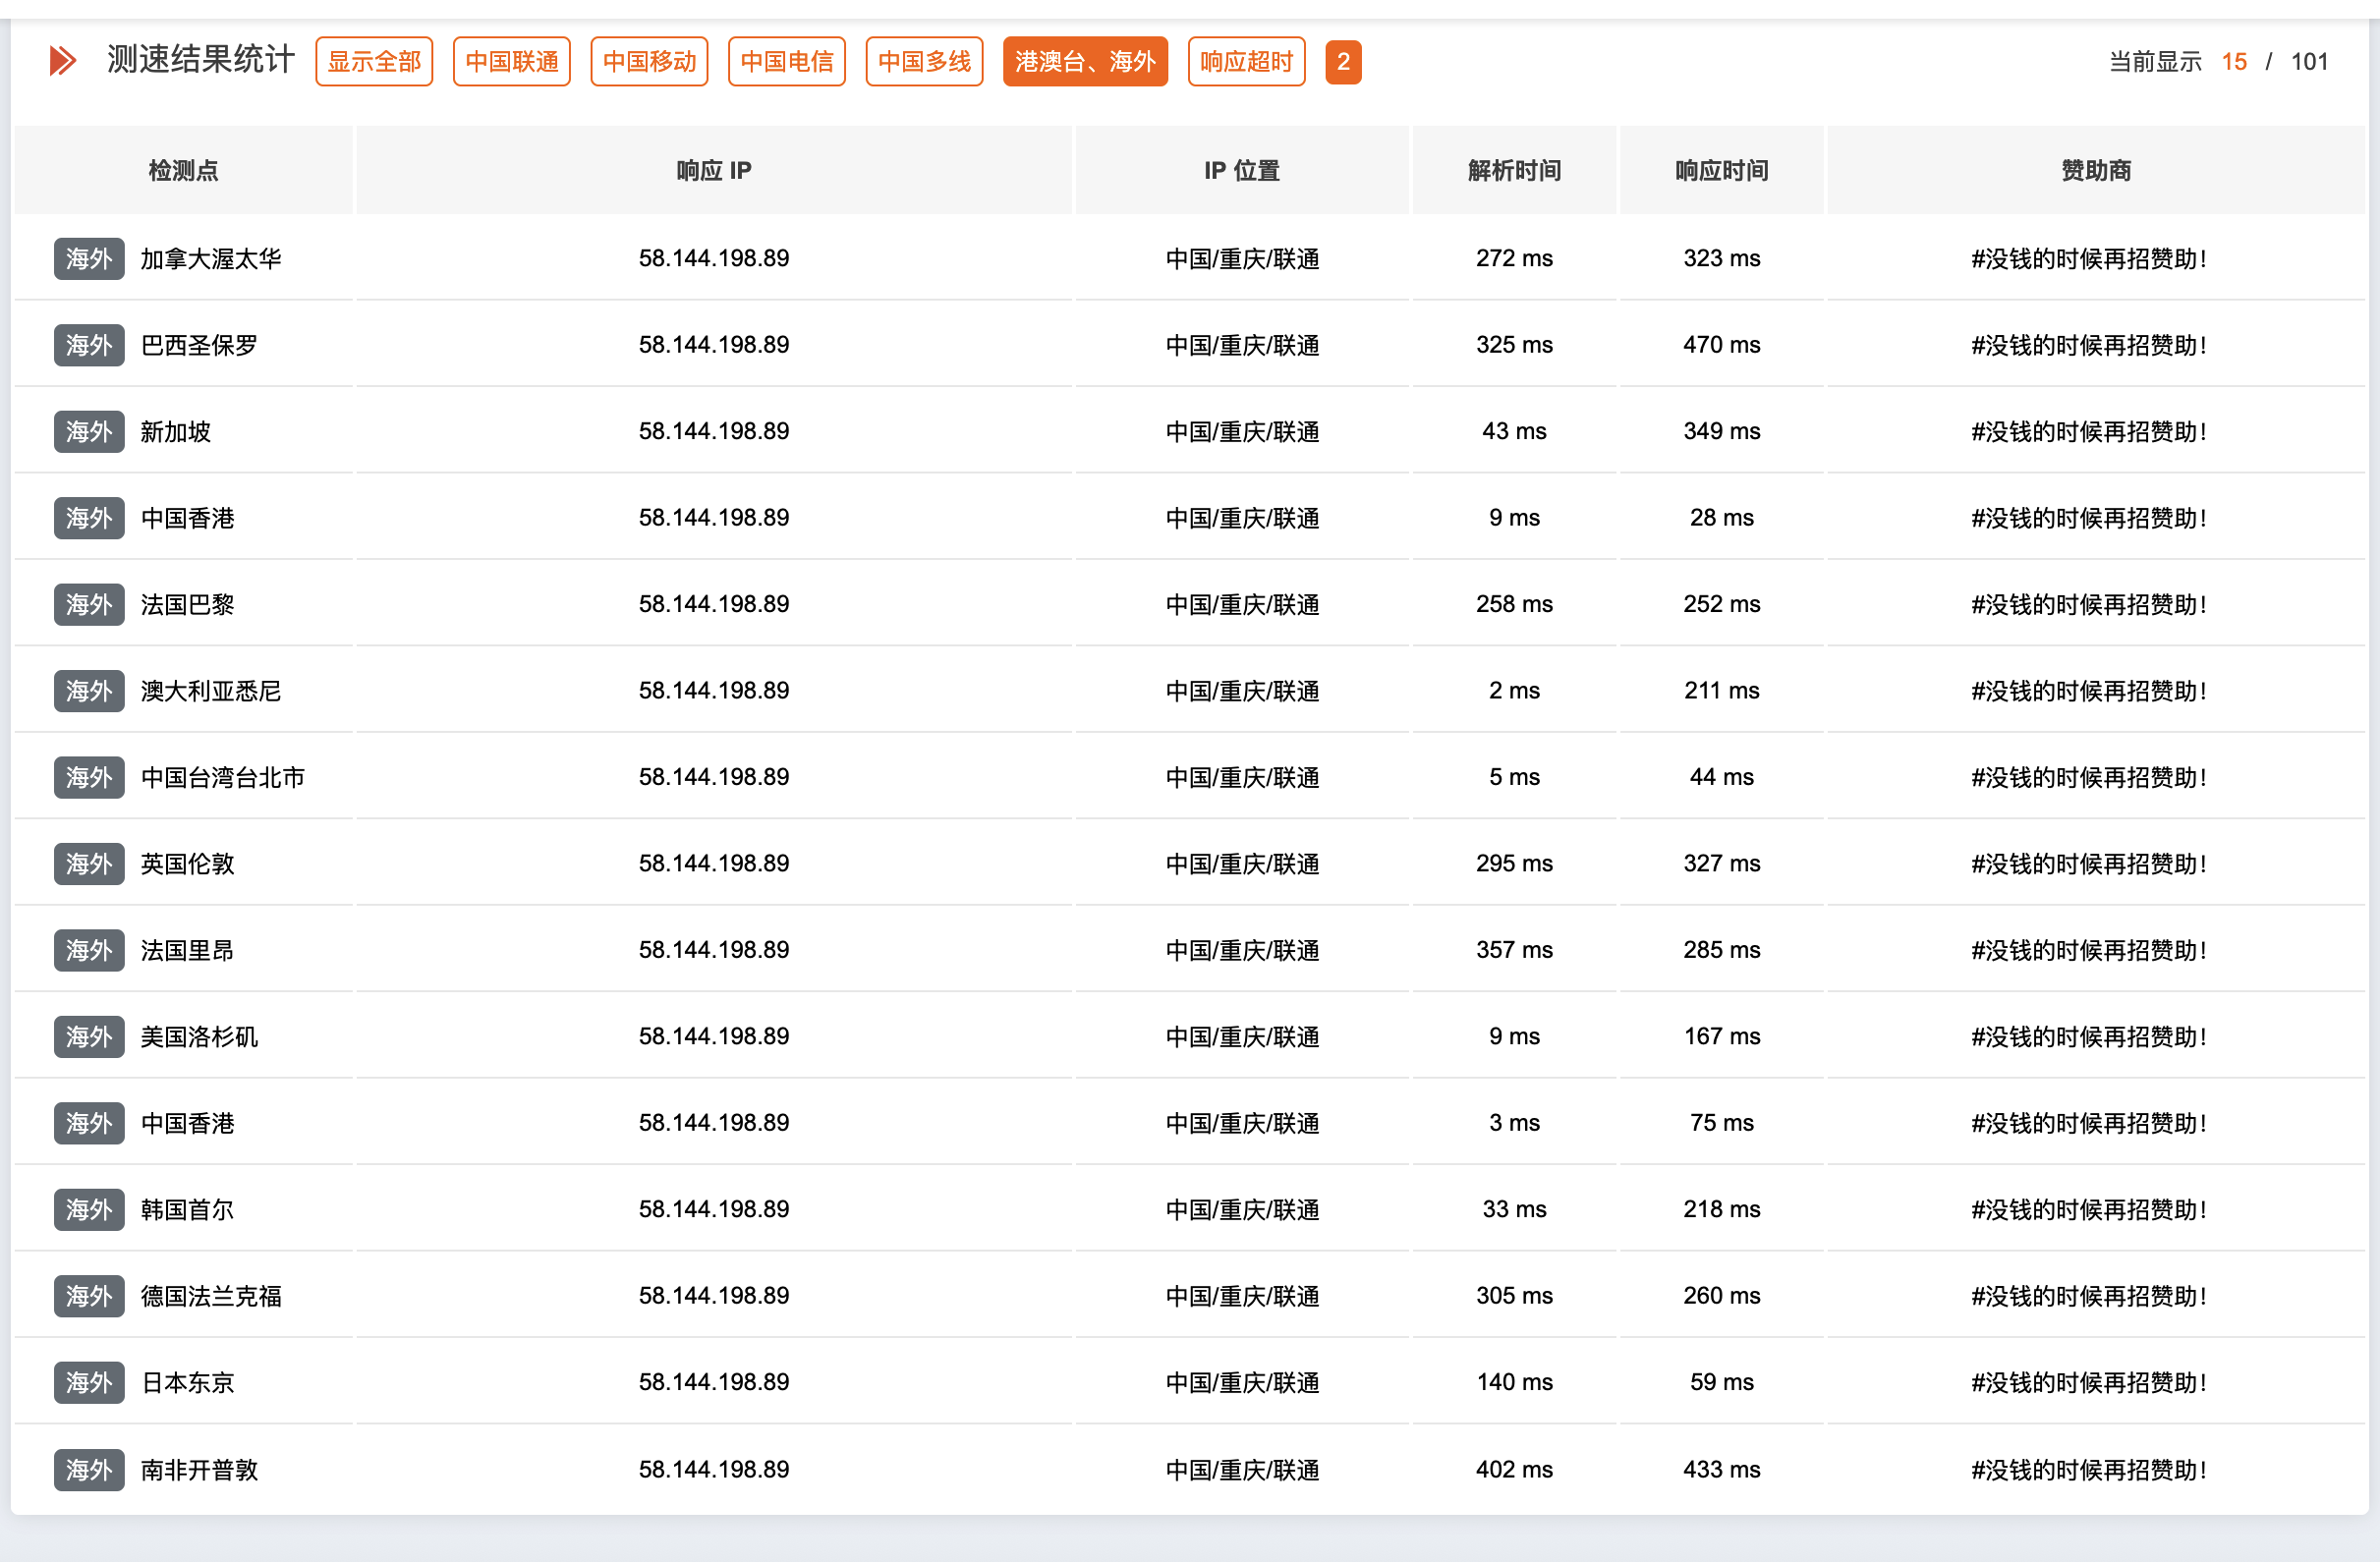Click the 海外 tag for 加拿大渥太华

point(89,258)
